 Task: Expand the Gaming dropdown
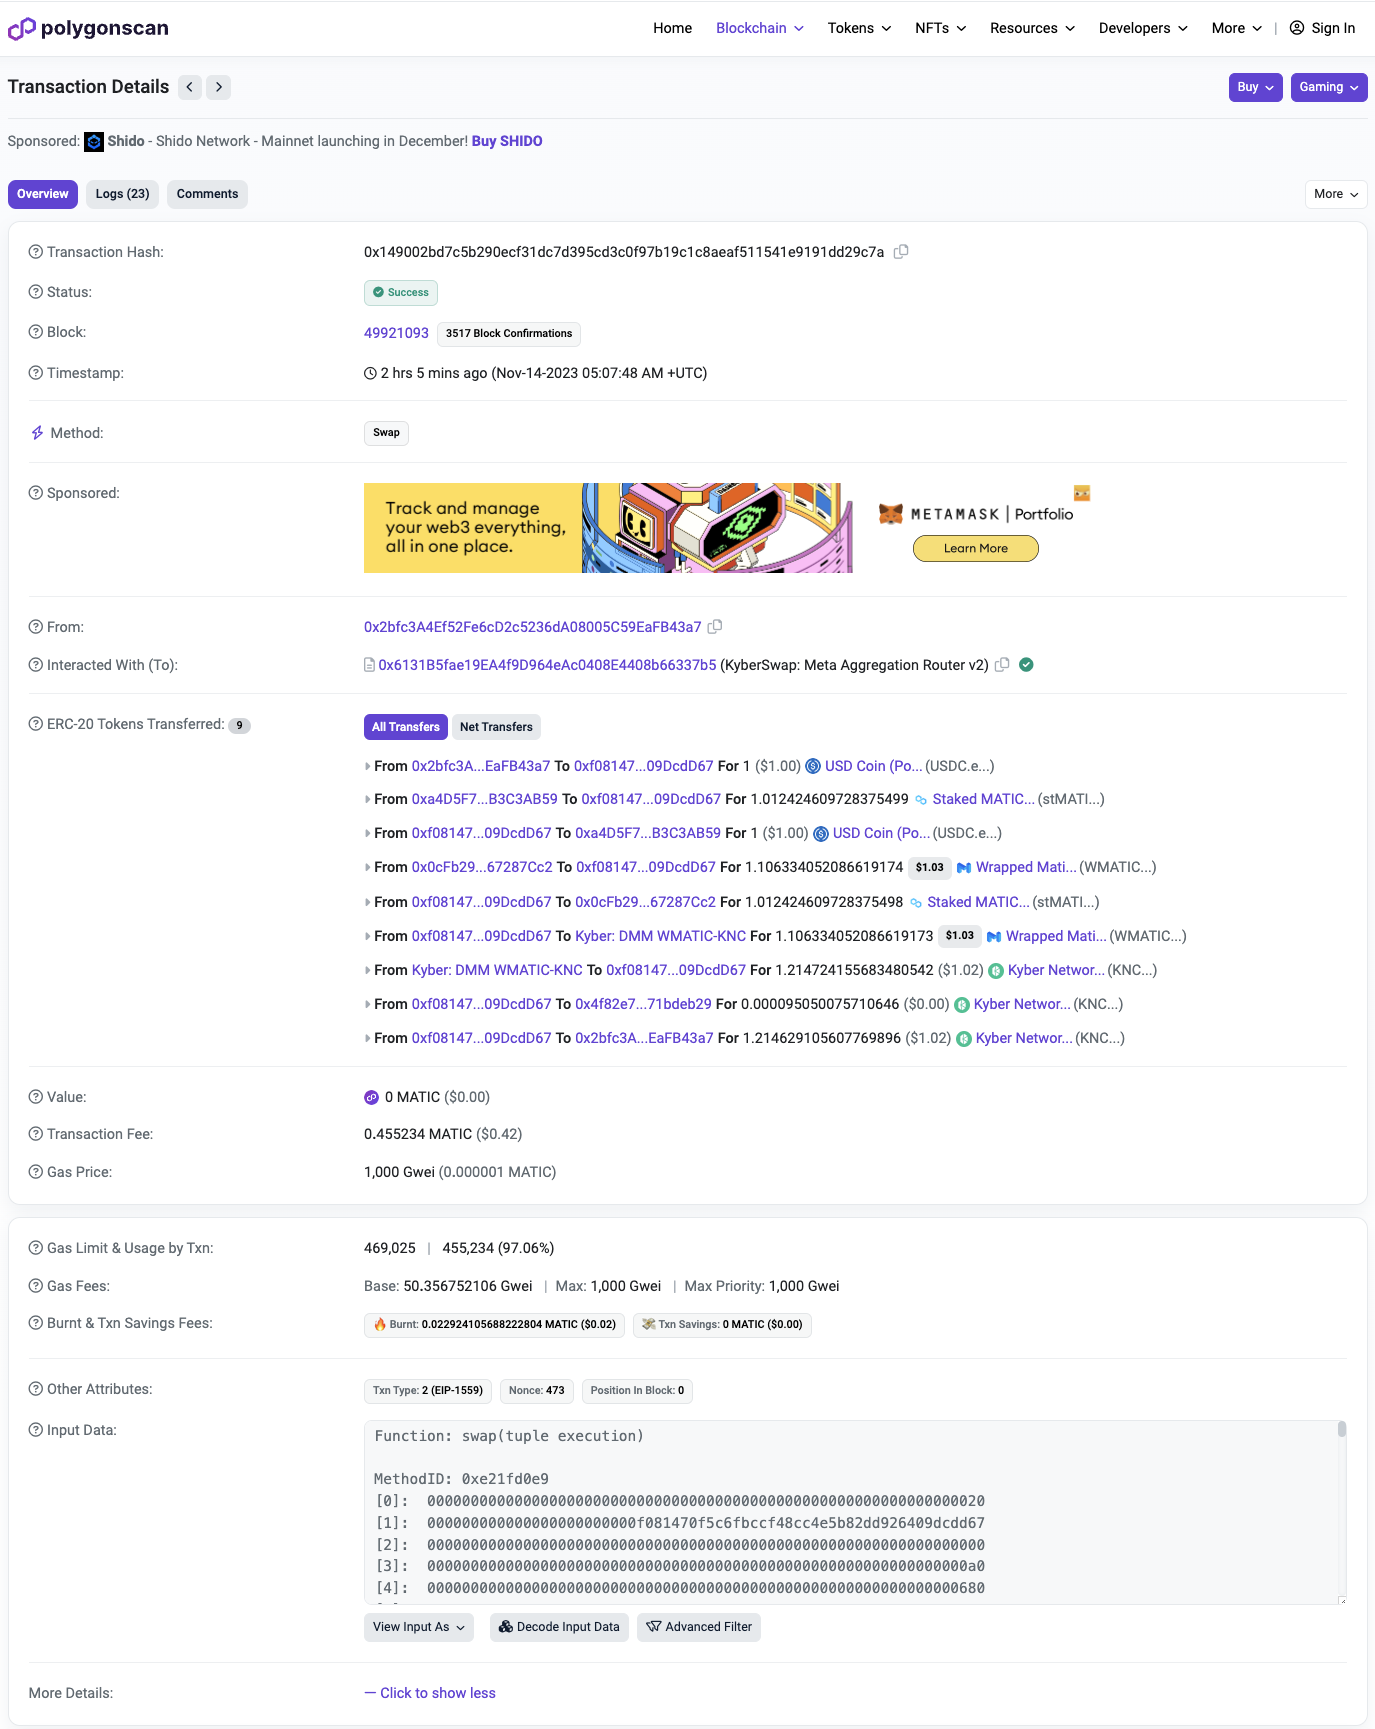(1328, 87)
